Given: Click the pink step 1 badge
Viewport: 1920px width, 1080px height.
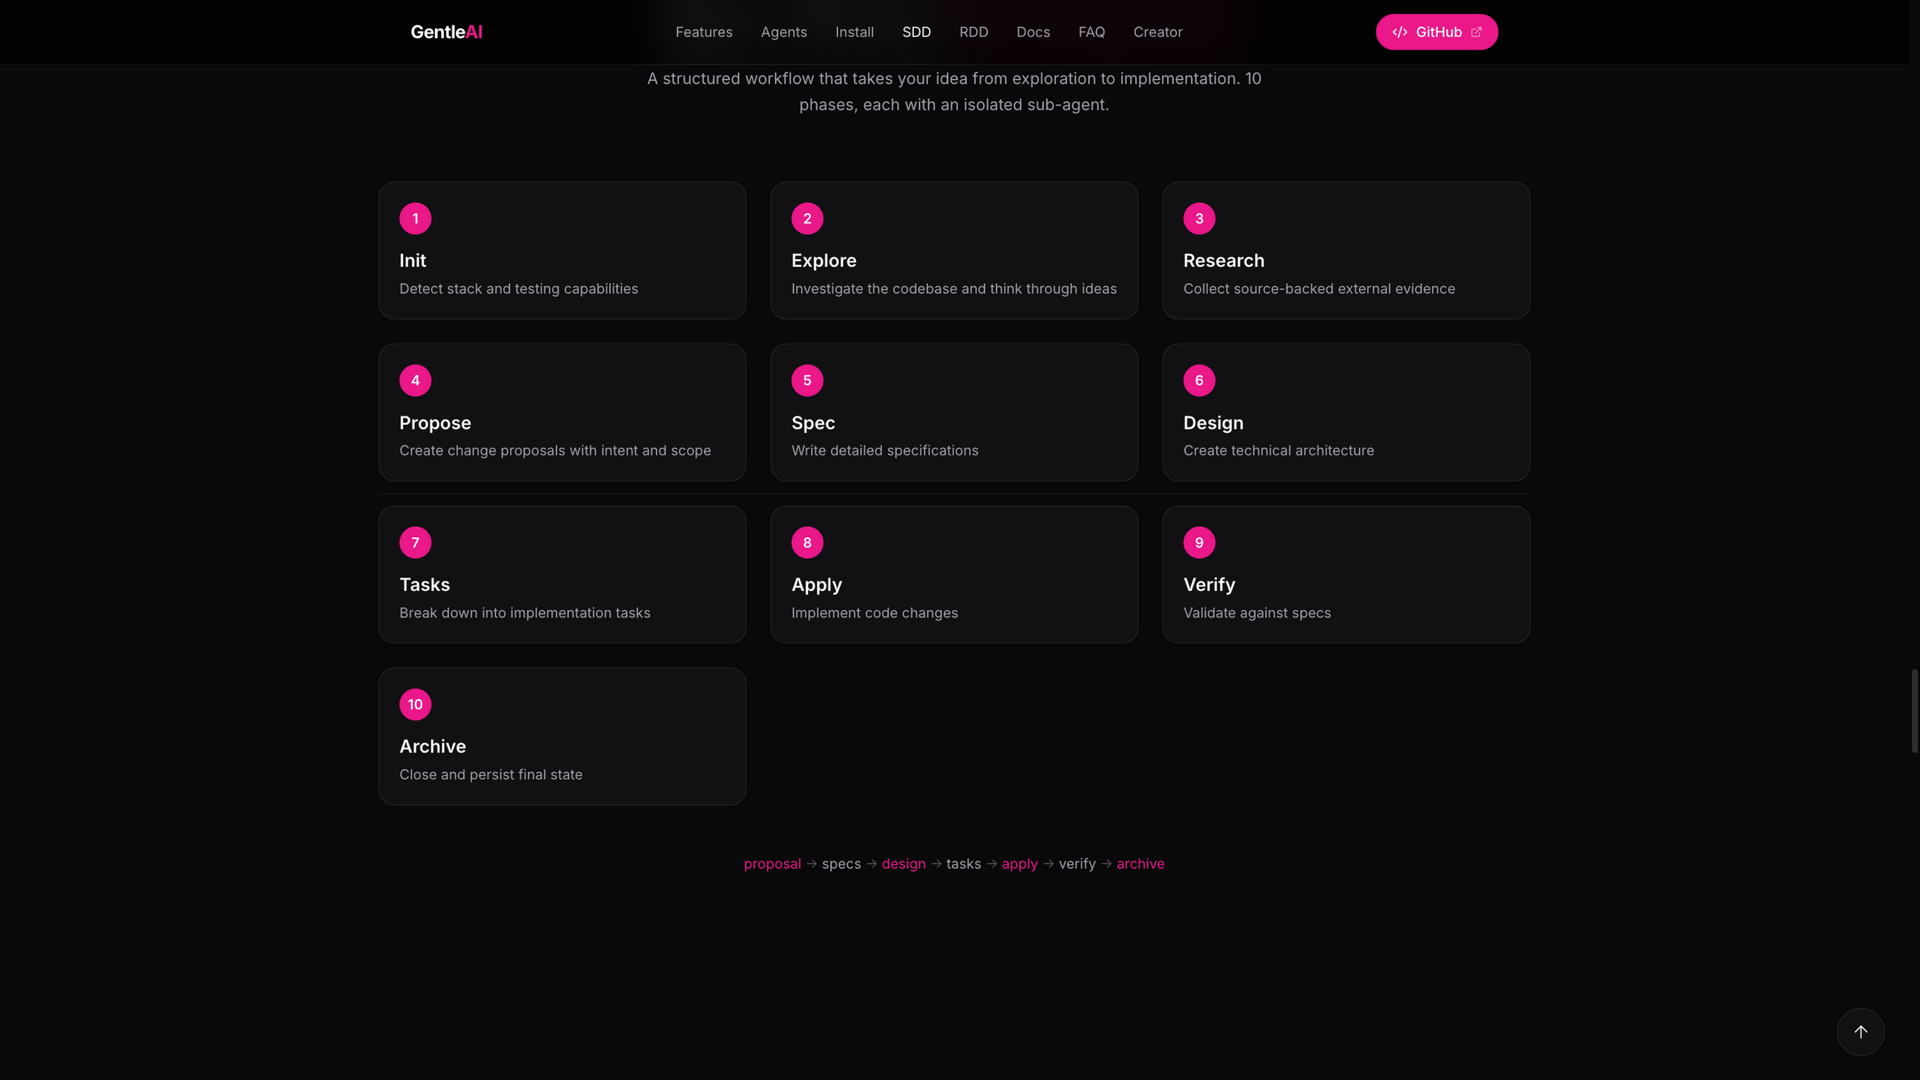Looking at the screenshot, I should (415, 218).
